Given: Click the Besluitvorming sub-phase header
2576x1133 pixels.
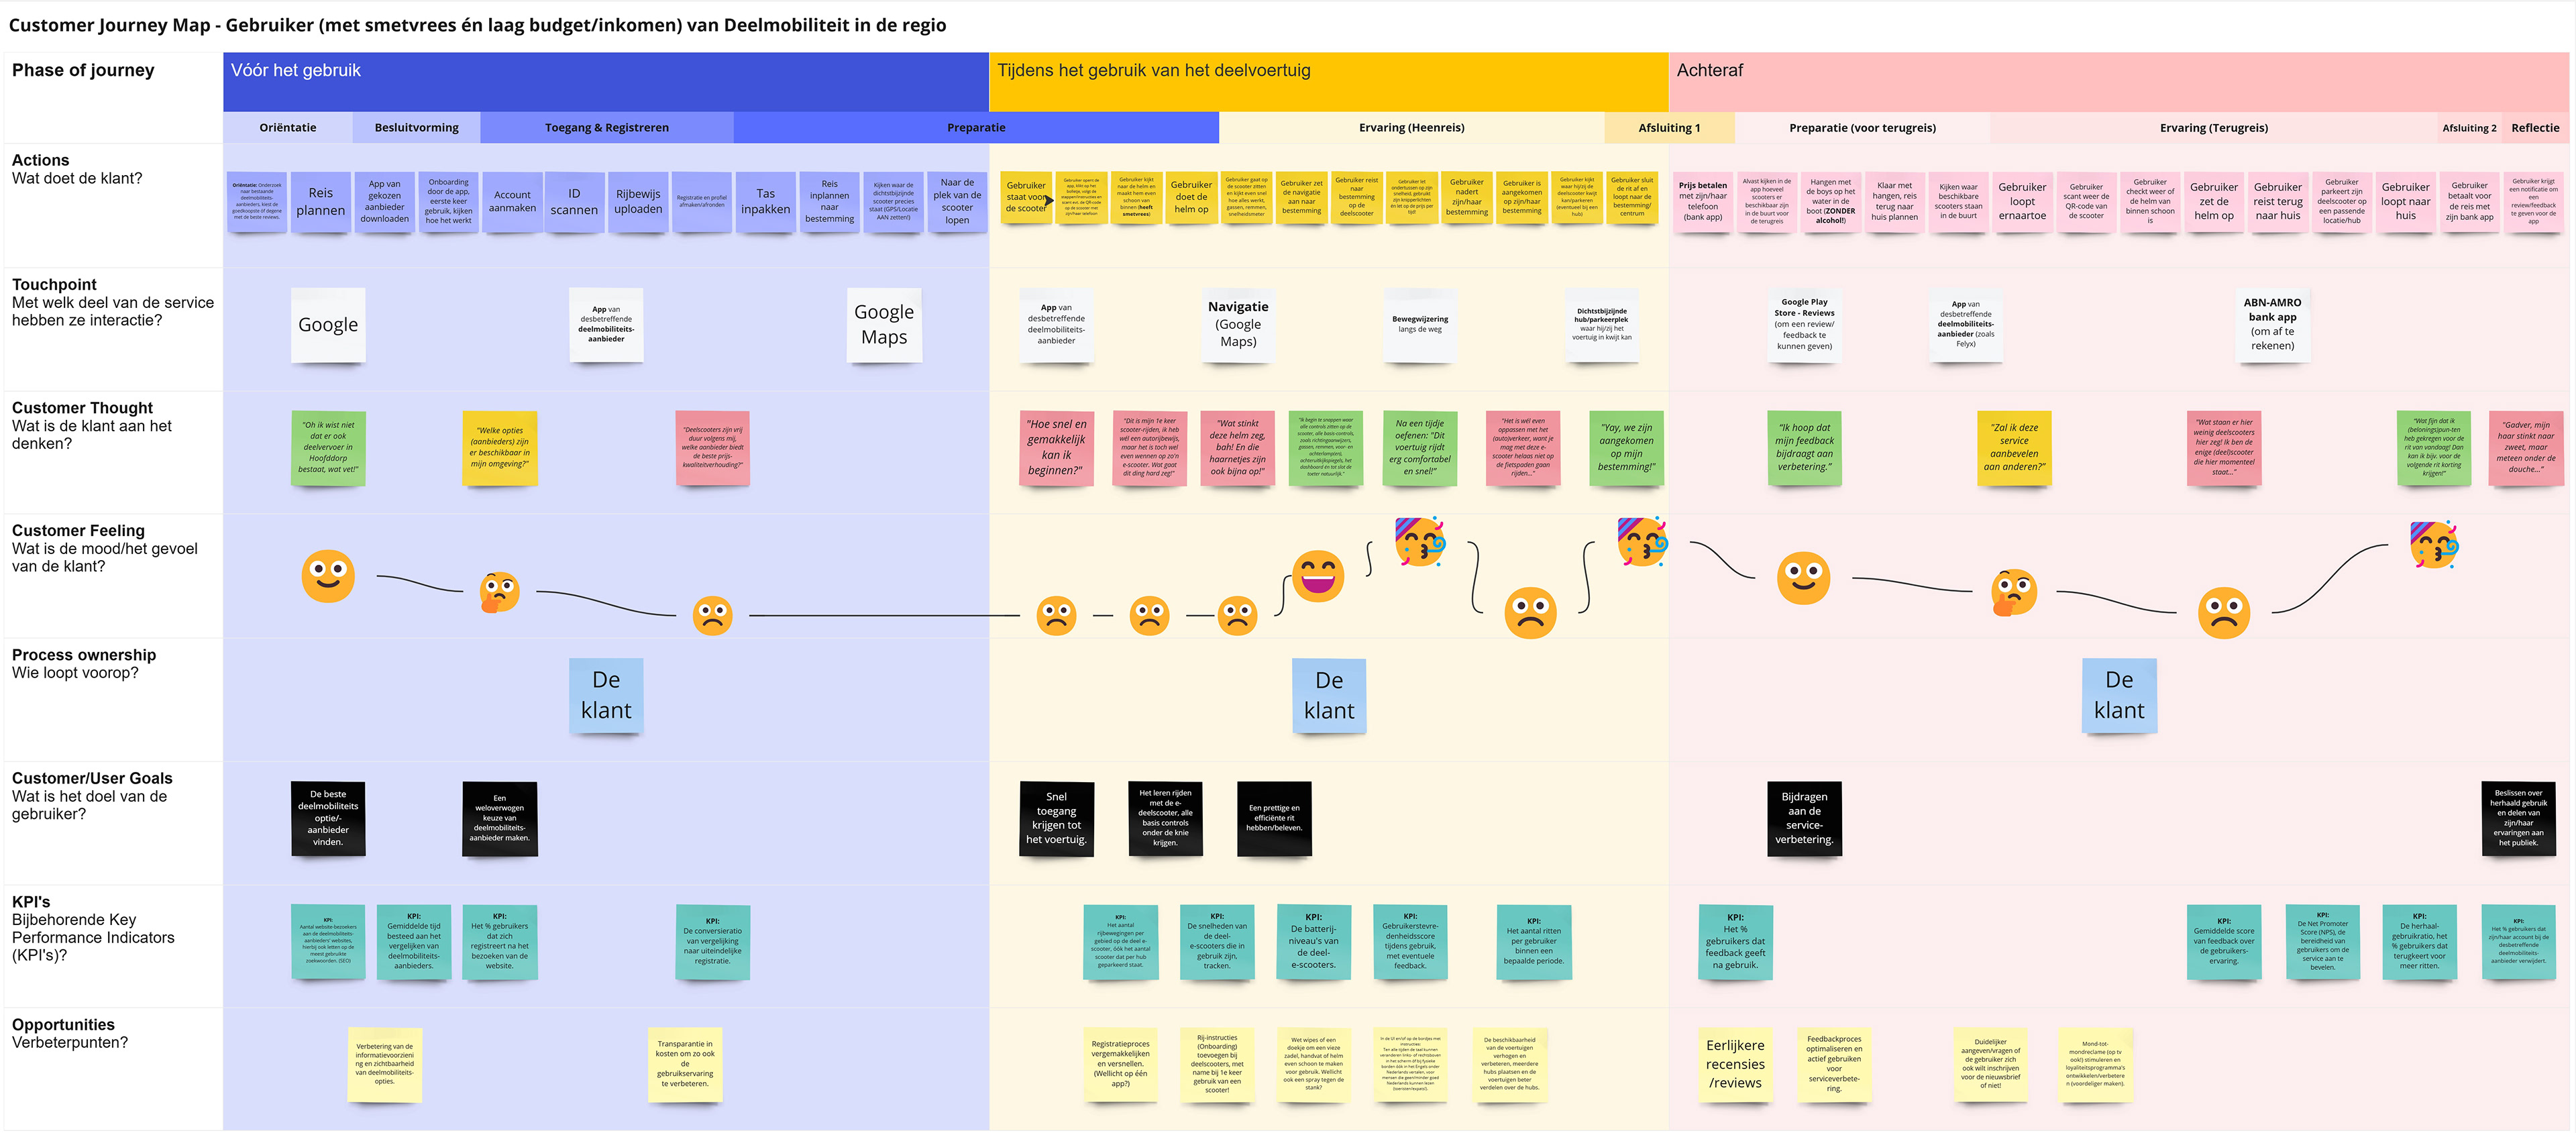Looking at the screenshot, I should click(x=416, y=128).
